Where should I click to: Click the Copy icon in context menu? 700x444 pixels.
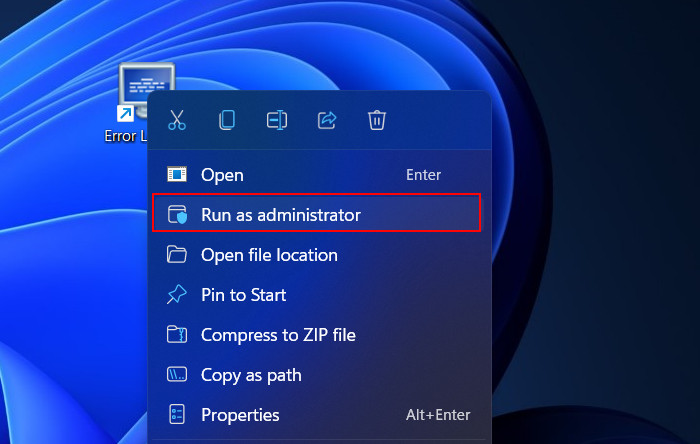[x=227, y=120]
